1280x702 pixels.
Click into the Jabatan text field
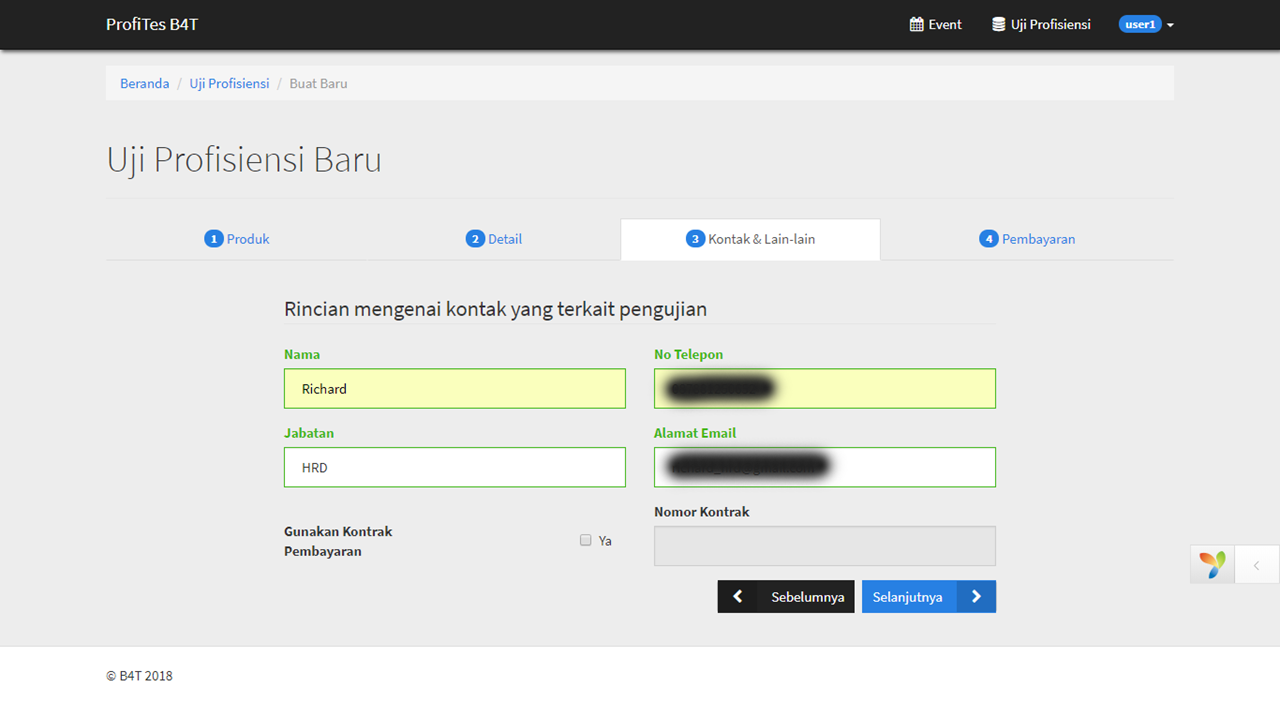(x=454, y=467)
